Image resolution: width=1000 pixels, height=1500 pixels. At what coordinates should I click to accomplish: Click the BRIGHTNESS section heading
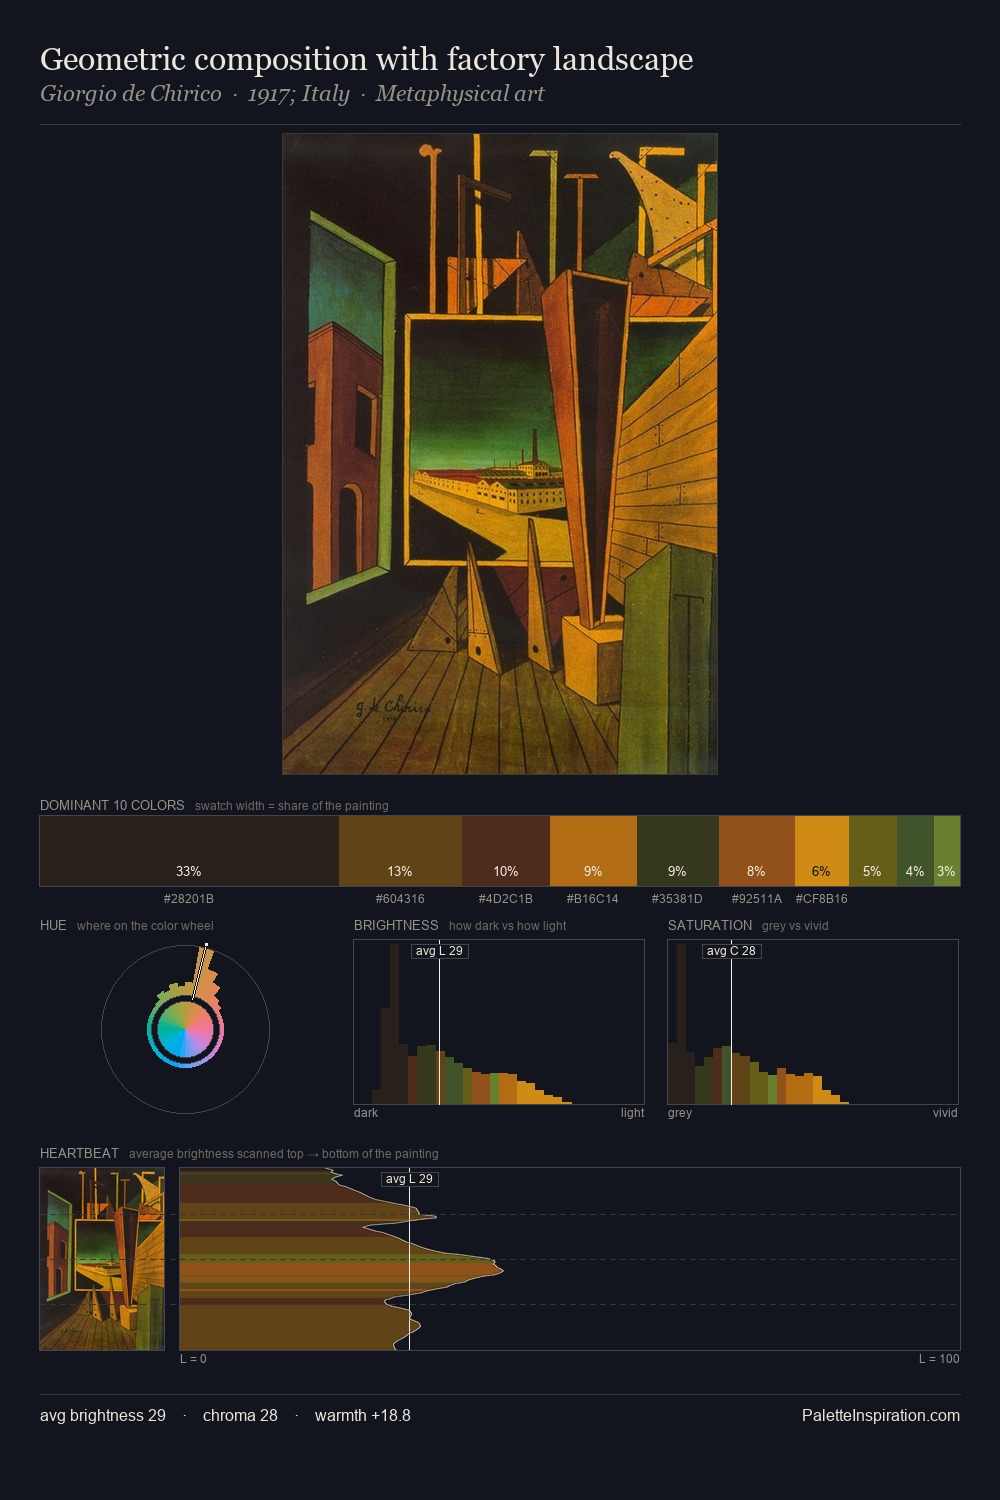(396, 925)
